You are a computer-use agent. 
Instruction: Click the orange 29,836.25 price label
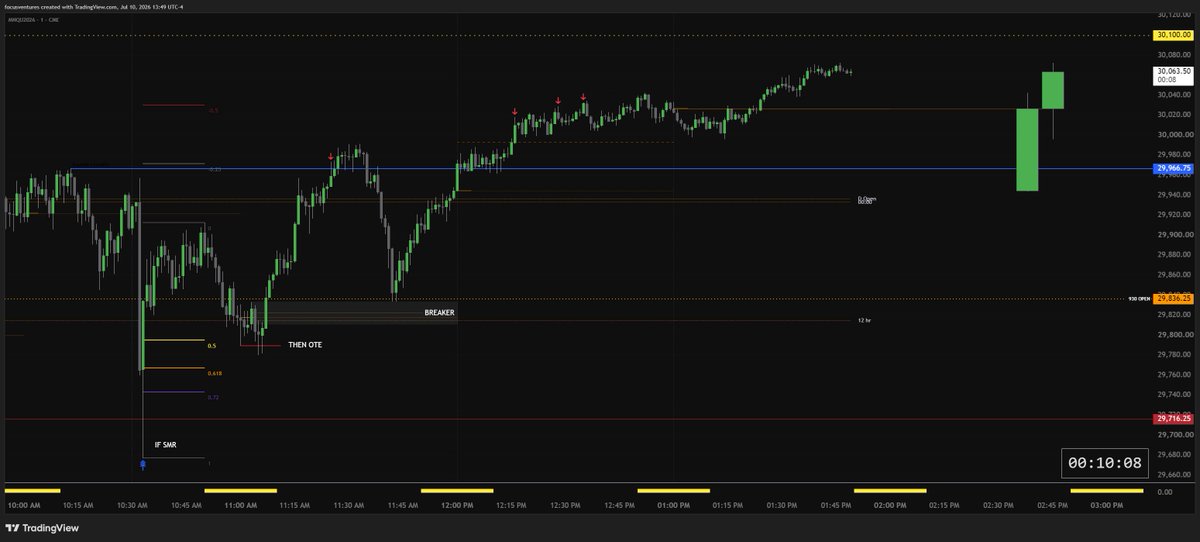[1173, 298]
